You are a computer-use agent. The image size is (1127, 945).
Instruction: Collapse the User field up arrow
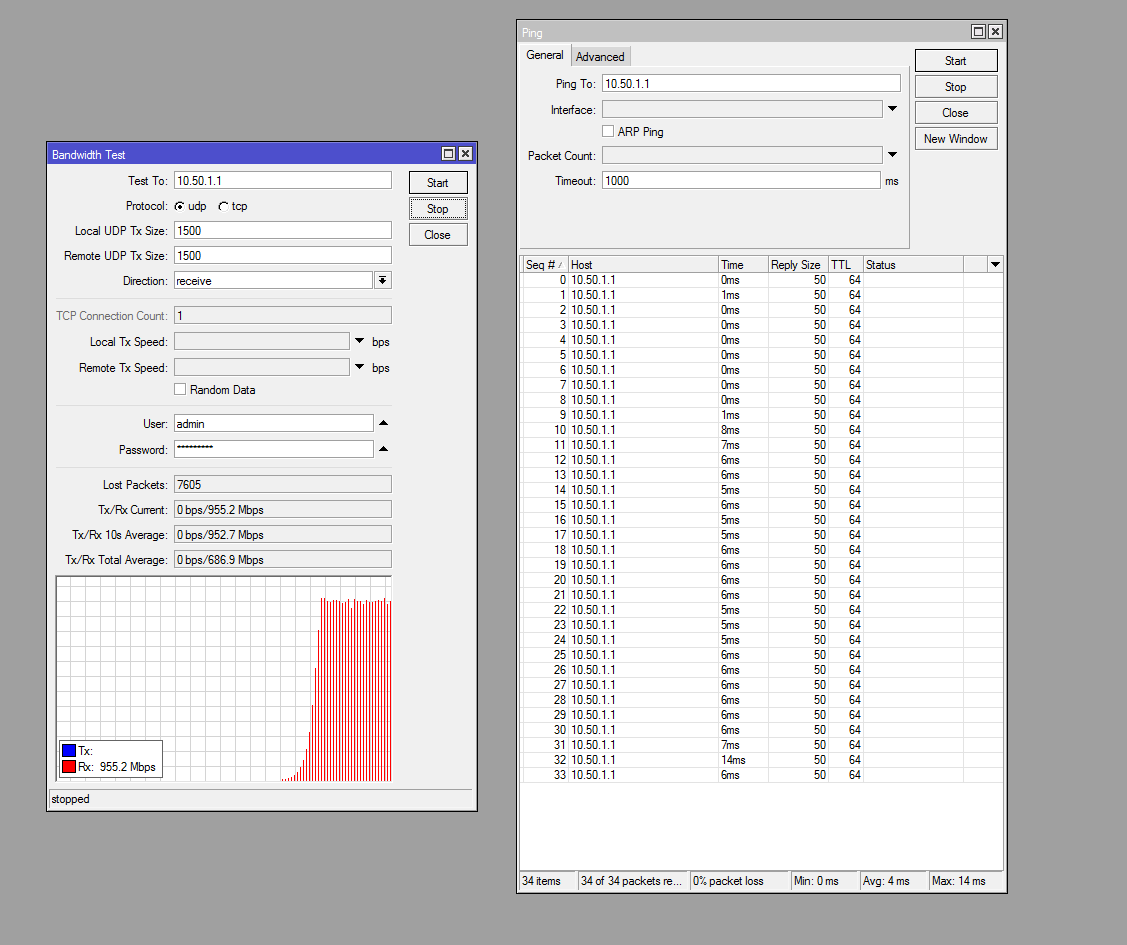point(383,423)
